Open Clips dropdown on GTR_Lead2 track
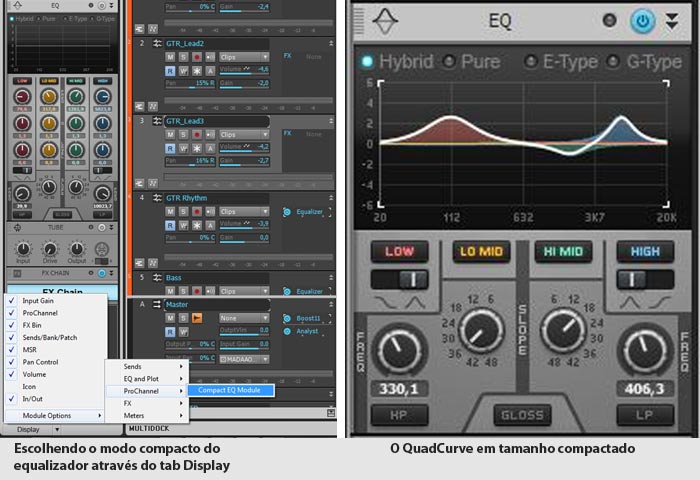Viewport: 700px width, 480px height. click(244, 57)
